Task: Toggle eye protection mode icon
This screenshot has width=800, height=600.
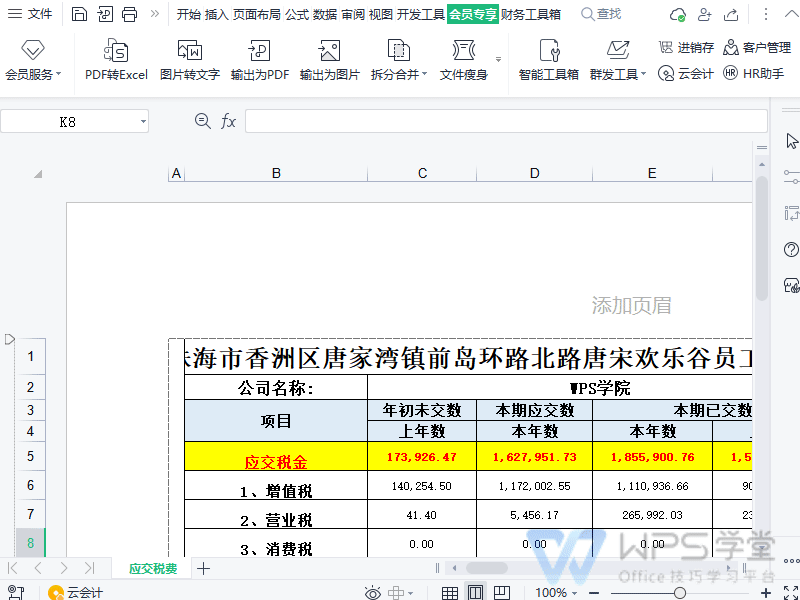Action: (x=372, y=593)
